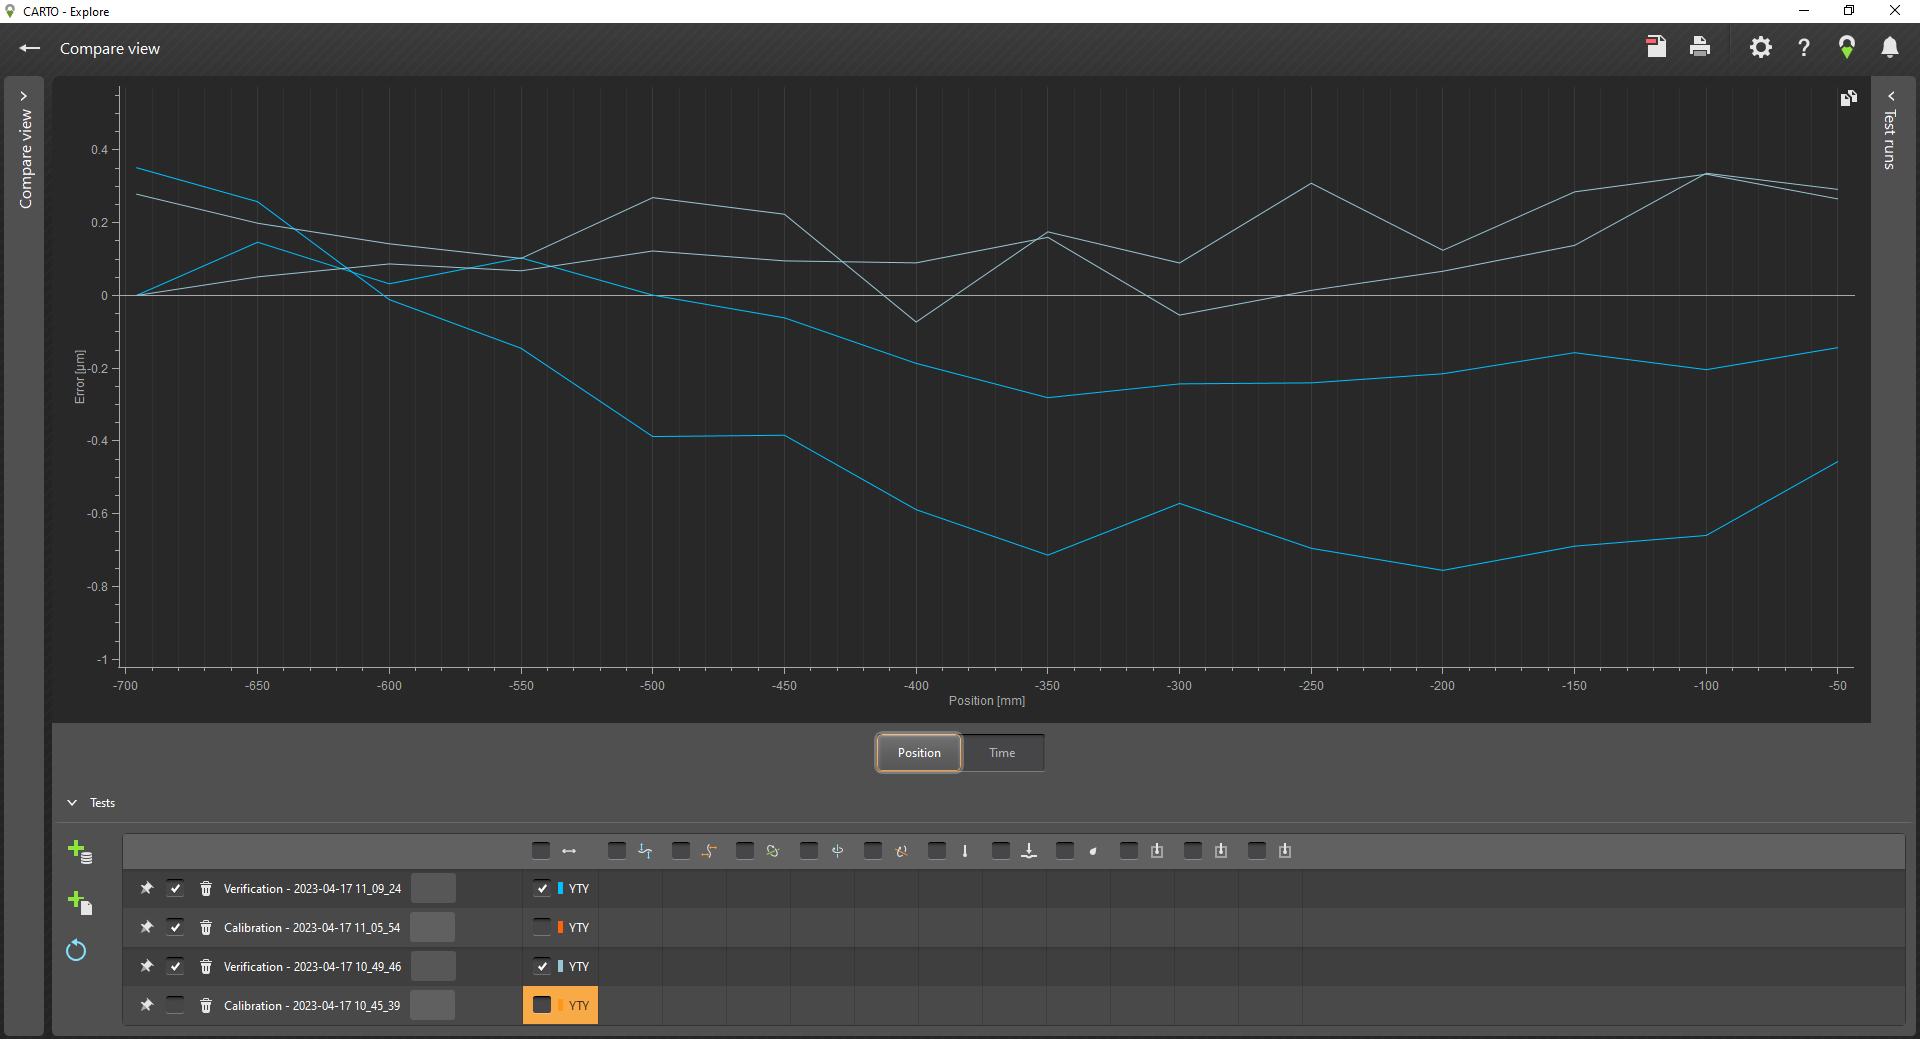This screenshot has height=1039, width=1920.
Task: Click color box next to Verification 11_09_24
Action: point(433,889)
